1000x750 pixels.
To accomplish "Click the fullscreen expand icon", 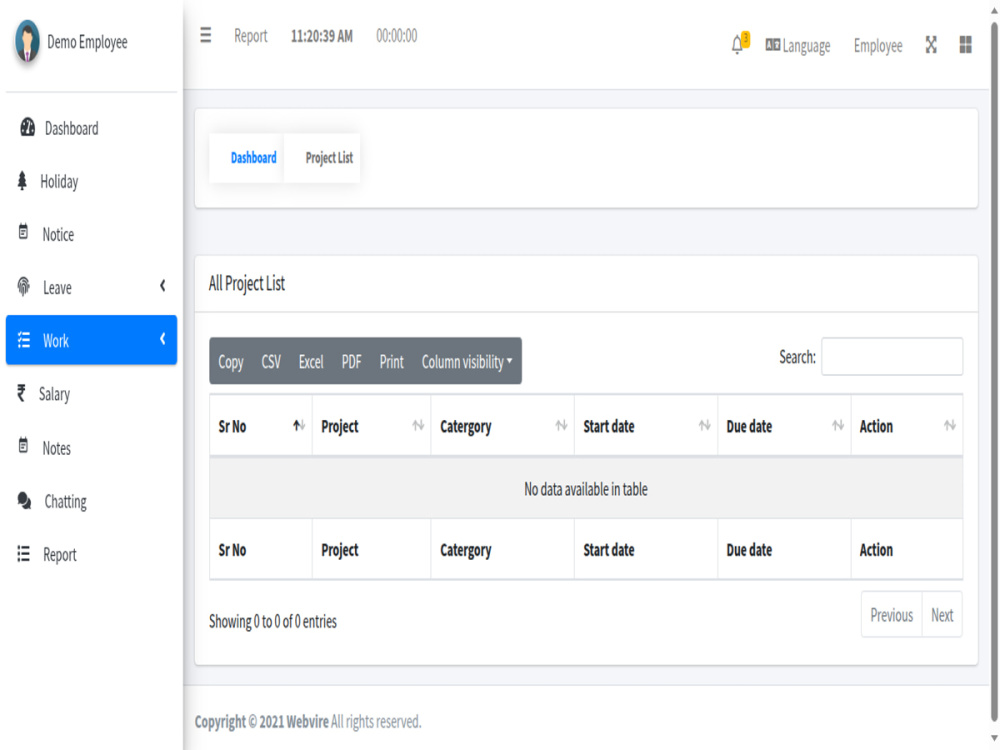I will point(931,45).
